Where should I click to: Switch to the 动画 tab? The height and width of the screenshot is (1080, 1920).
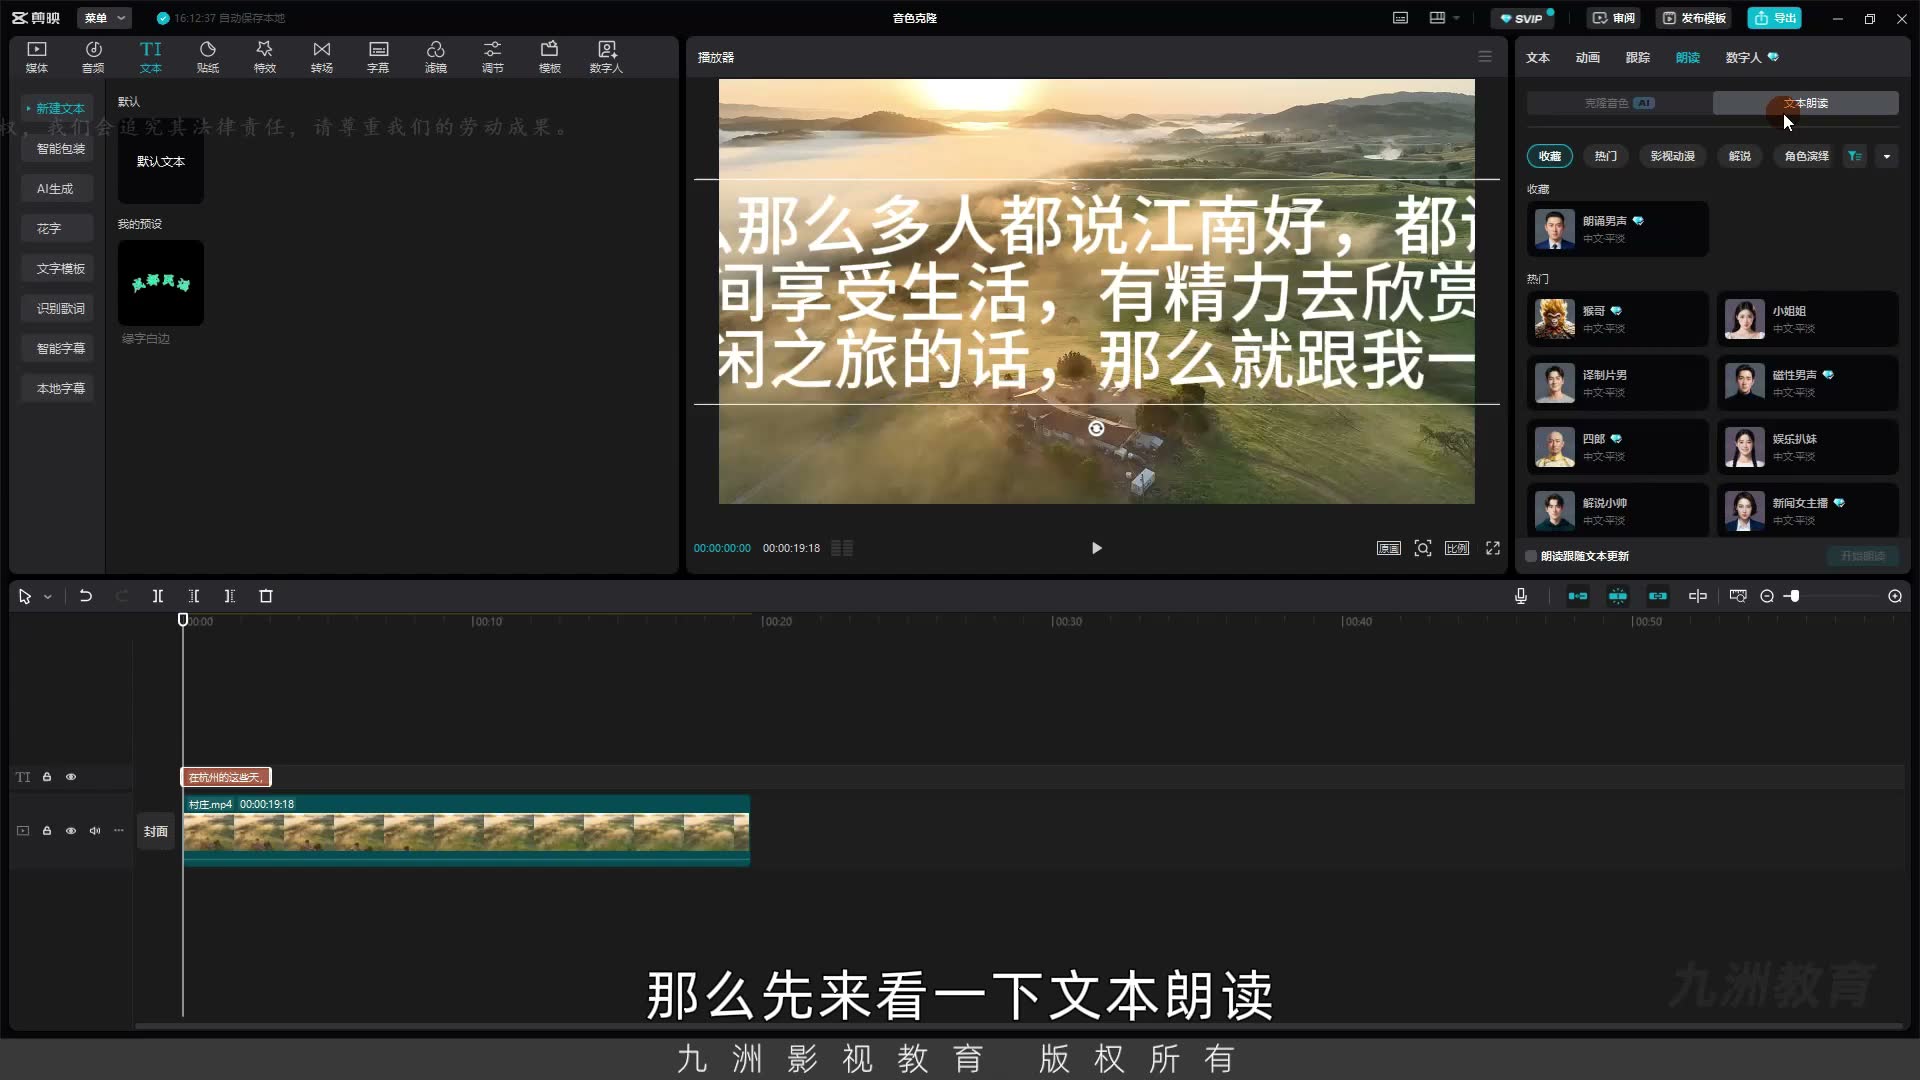(1588, 57)
